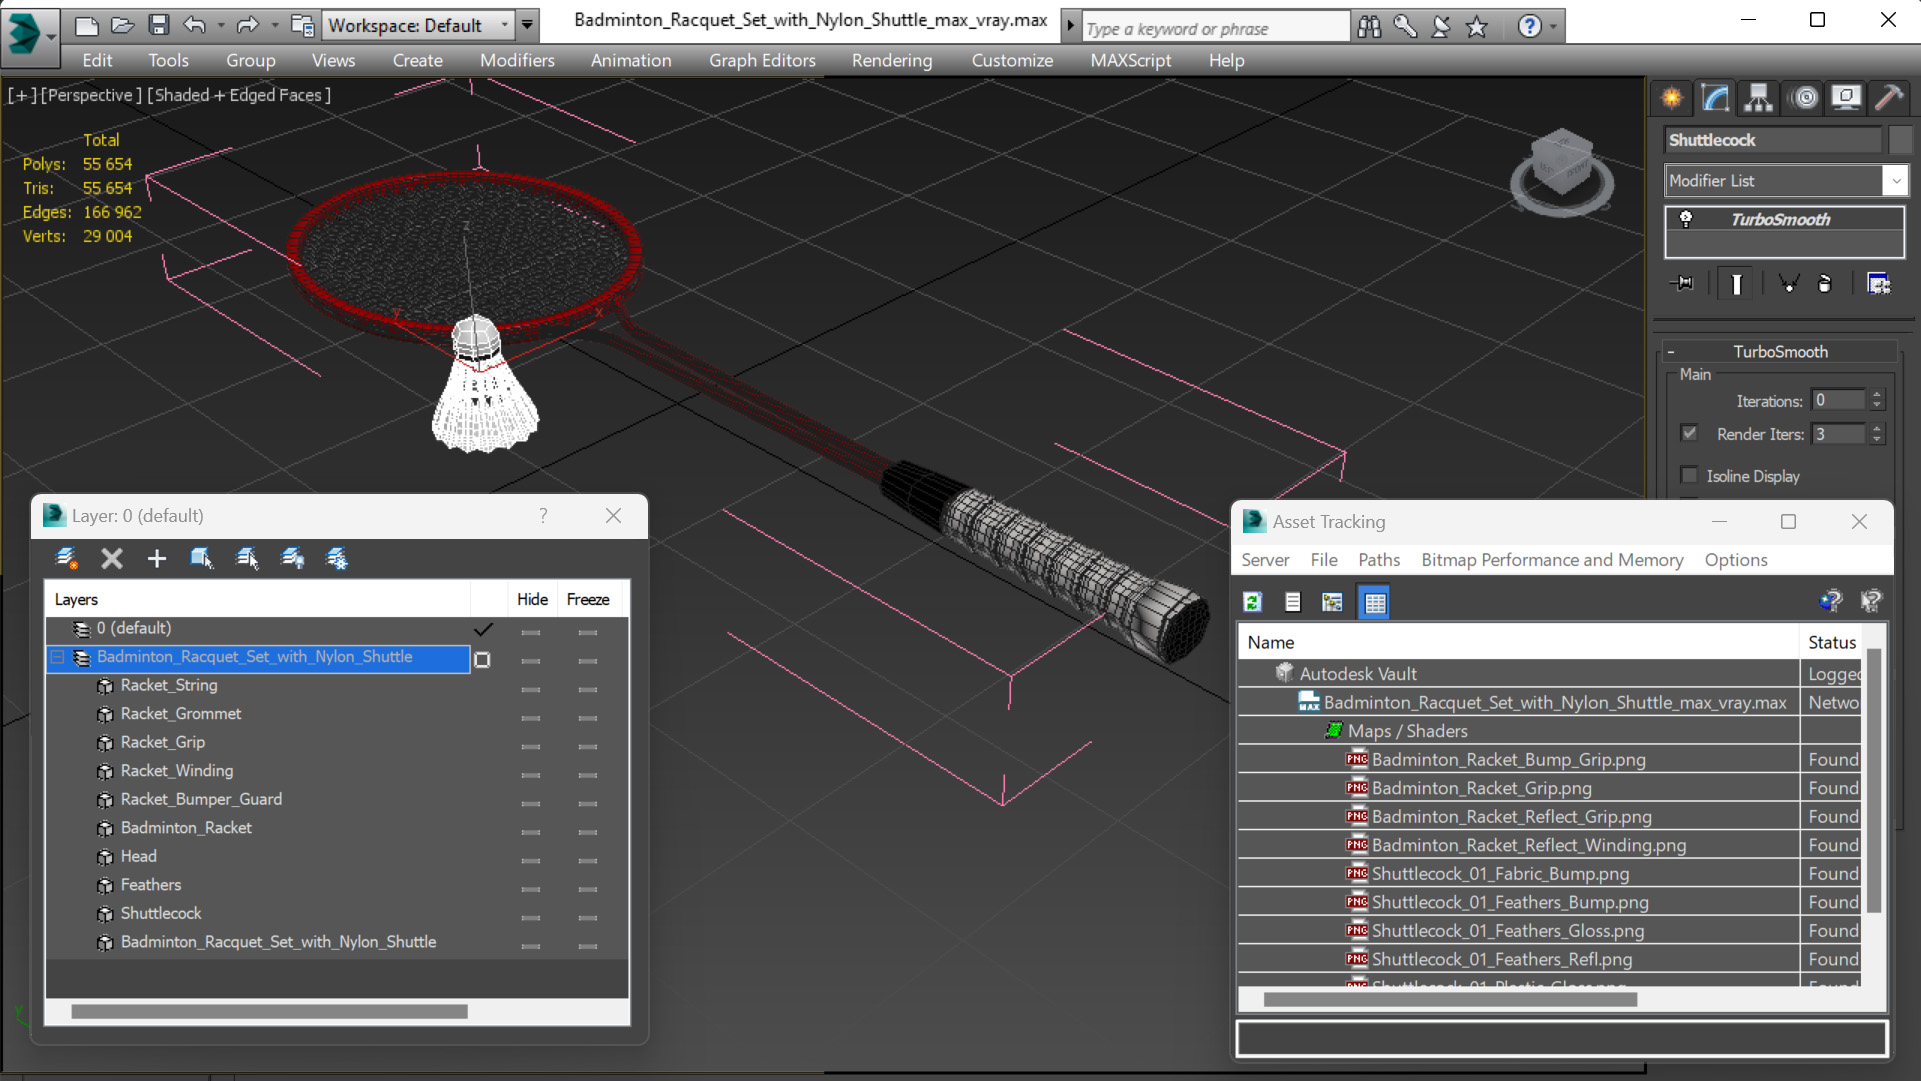Collapse the Badminton_Racquet_Set_with_Nylon_Shuttle layer
1921x1081 pixels.
[x=58, y=657]
